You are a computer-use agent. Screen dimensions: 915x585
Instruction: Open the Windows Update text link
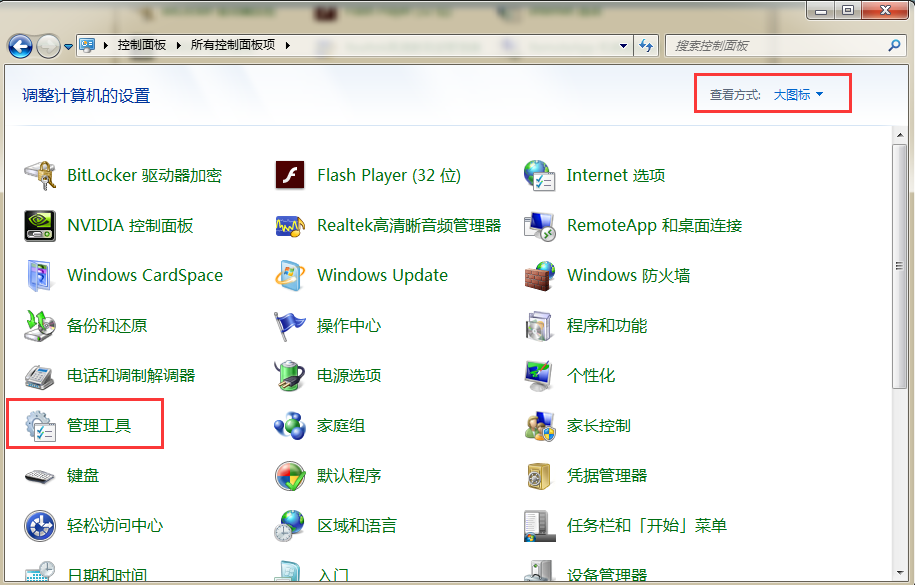(x=382, y=275)
